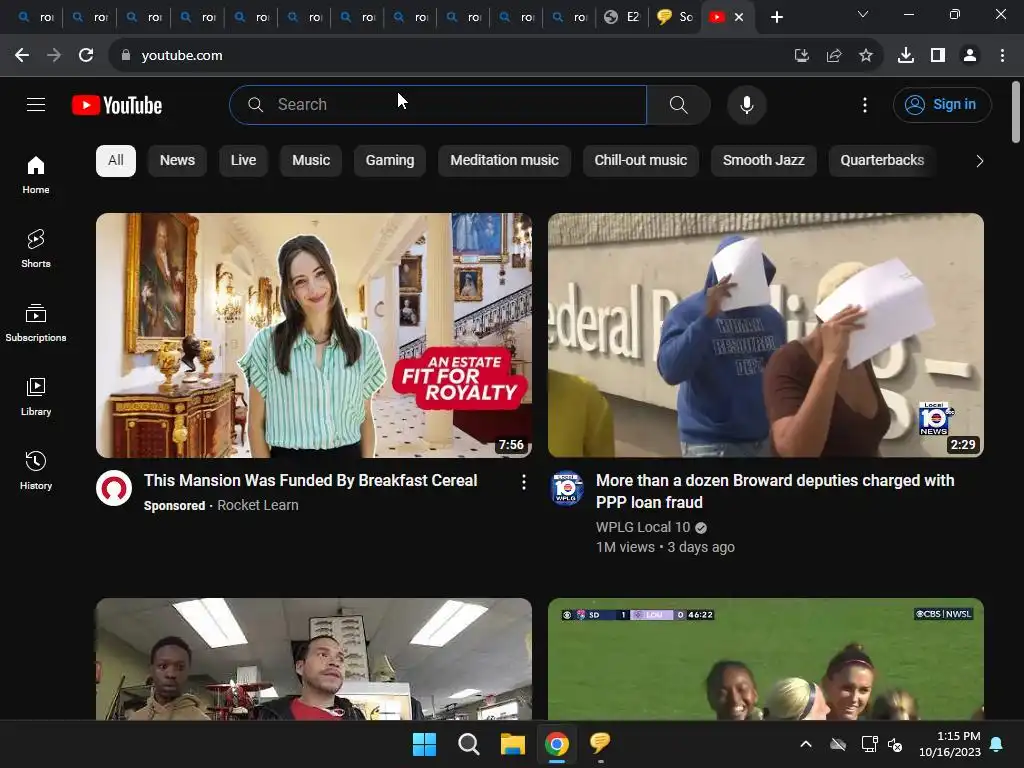Open the store interior video thumbnail
The height and width of the screenshot is (768, 1024).
(x=313, y=659)
